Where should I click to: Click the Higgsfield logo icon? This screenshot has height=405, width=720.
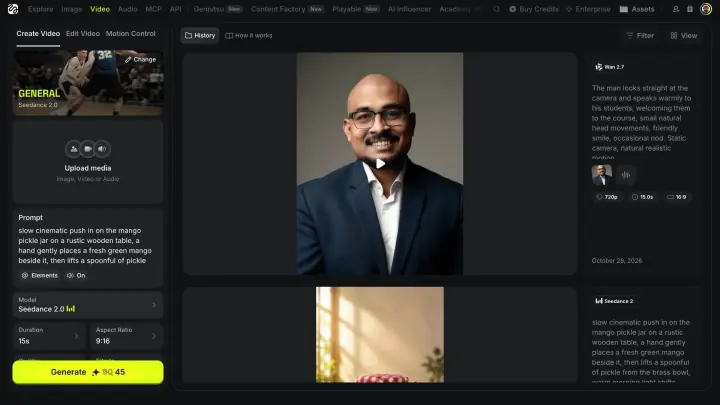click(x=13, y=9)
